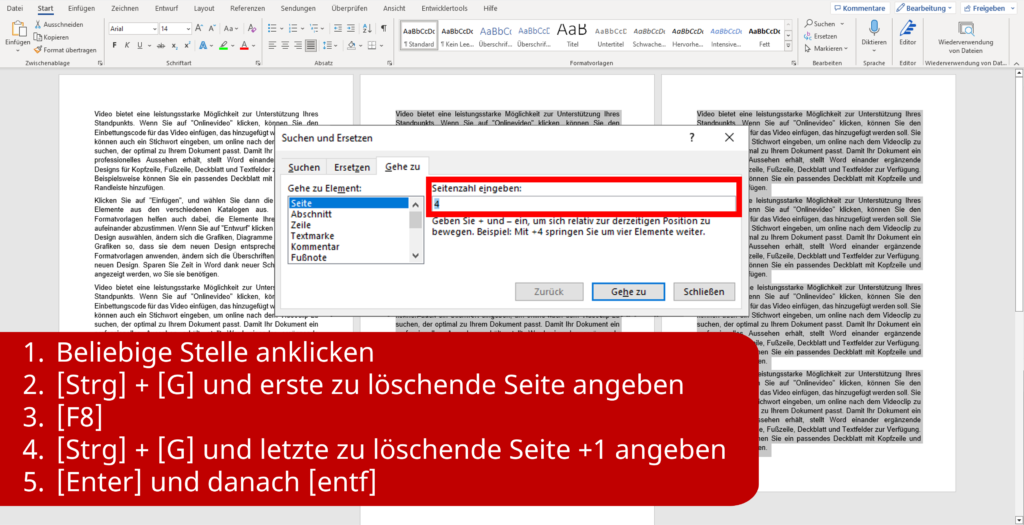Clear all formatting with the eraser A icon
Viewport: 1024px width, 525px height.
tap(251, 29)
